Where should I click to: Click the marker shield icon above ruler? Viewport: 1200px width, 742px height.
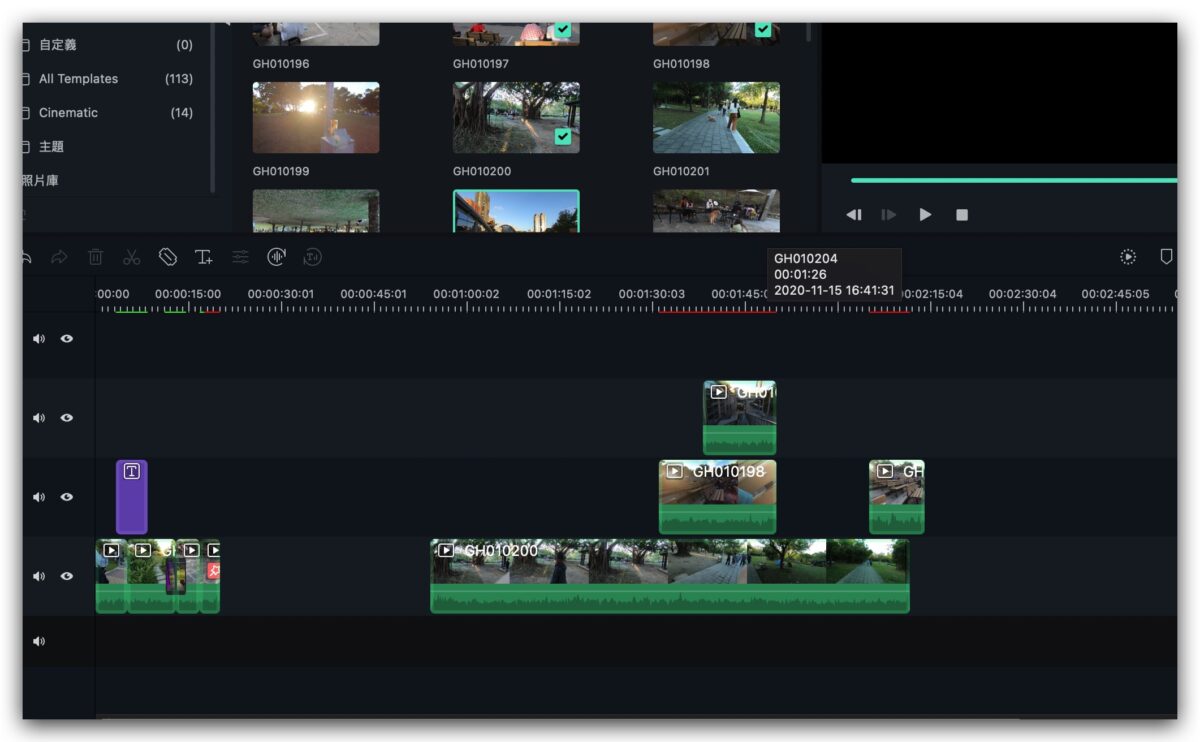1165,257
